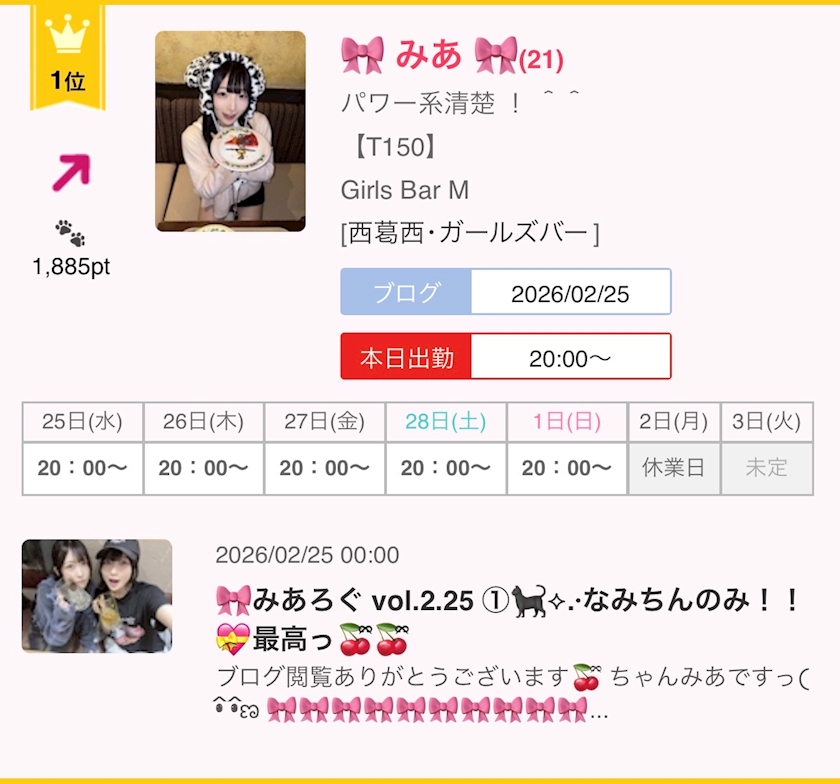Click the 本日出勤 20:00〜 button
This screenshot has height=784, width=840.
click(x=506, y=356)
